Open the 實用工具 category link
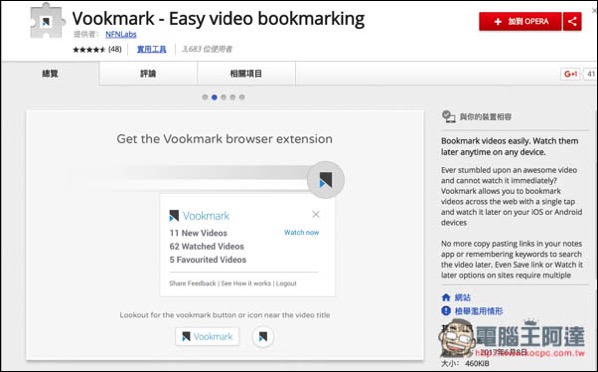The height and width of the screenshot is (372, 598). coord(151,49)
